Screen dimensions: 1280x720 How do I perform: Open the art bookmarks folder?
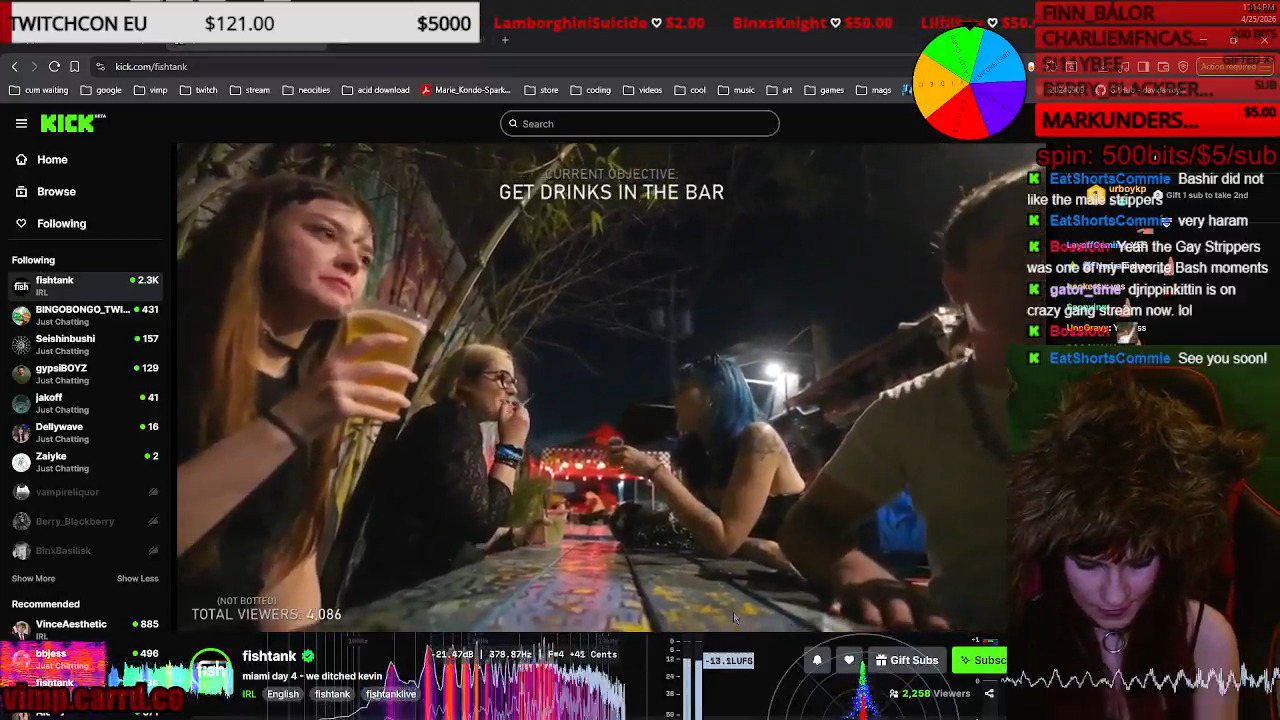(778, 90)
